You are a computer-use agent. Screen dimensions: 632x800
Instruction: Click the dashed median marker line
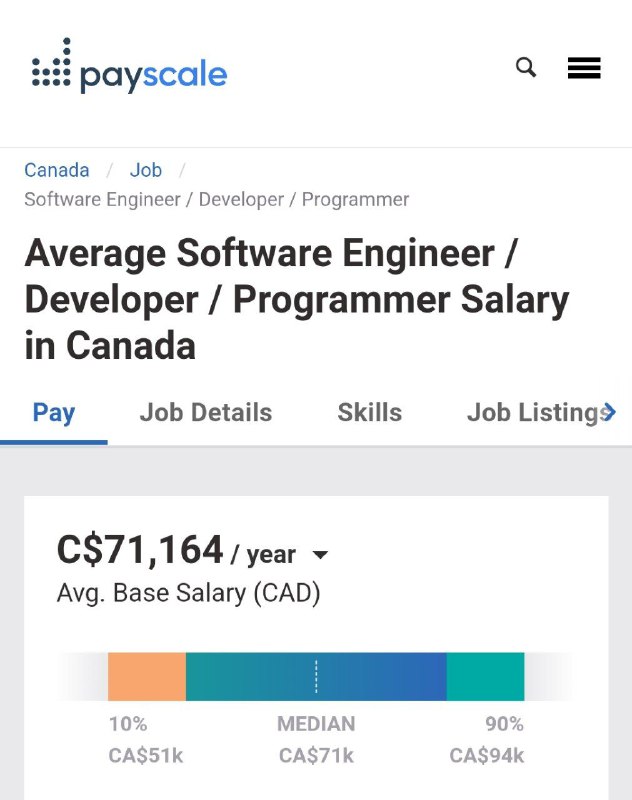(316, 677)
